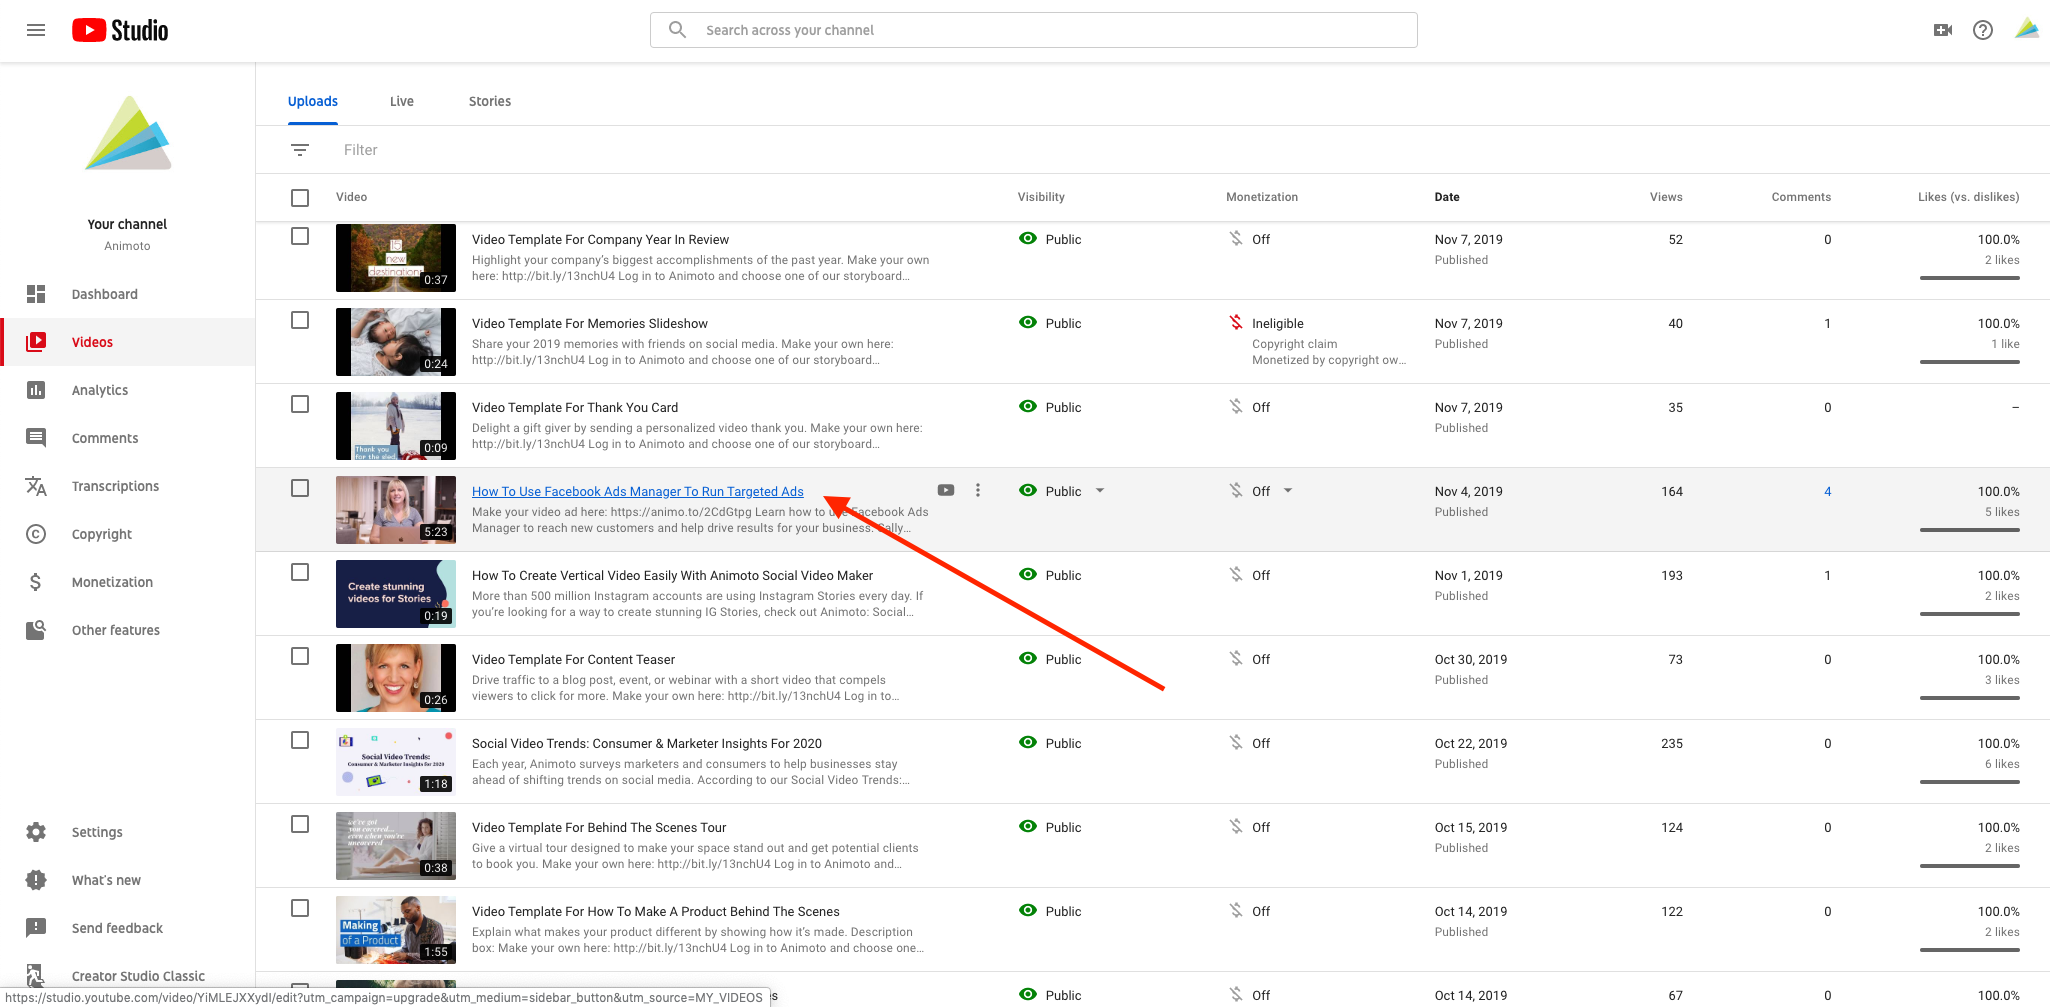Screen dimensions: 2050x1007
Task: Open the Making of a Product thumbnail
Action: (396, 930)
